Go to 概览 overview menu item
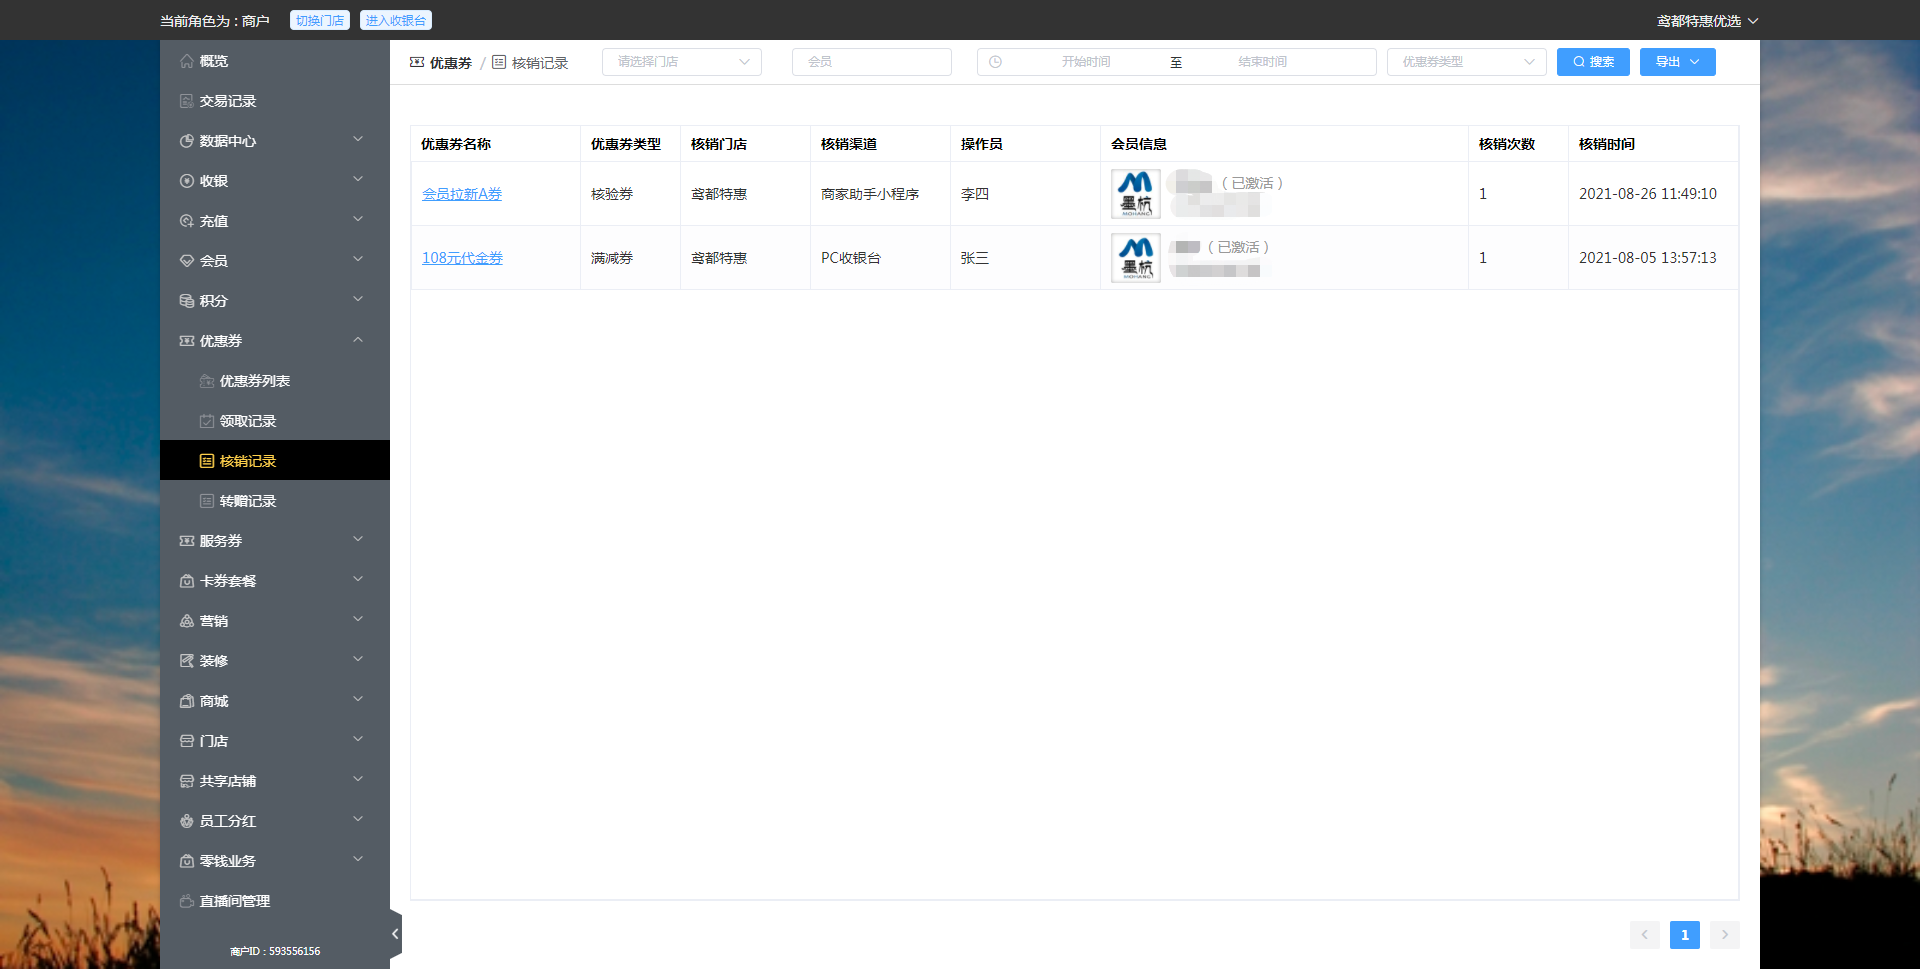This screenshot has height=969, width=1920. pyautogui.click(x=275, y=61)
